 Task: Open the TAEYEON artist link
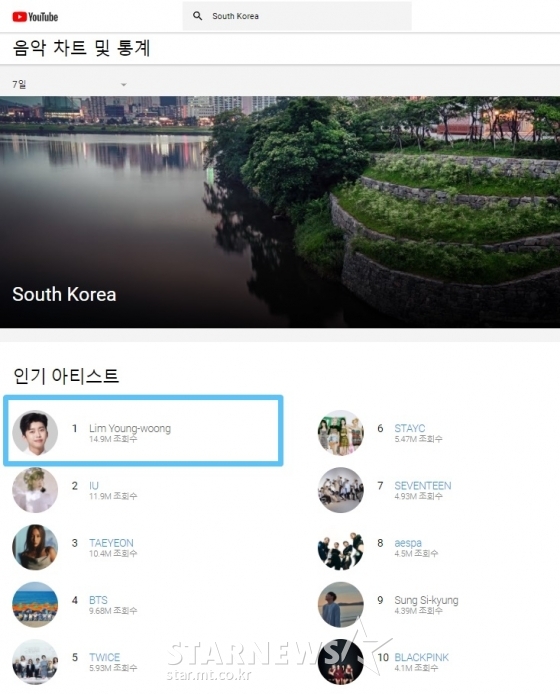click(x=111, y=543)
